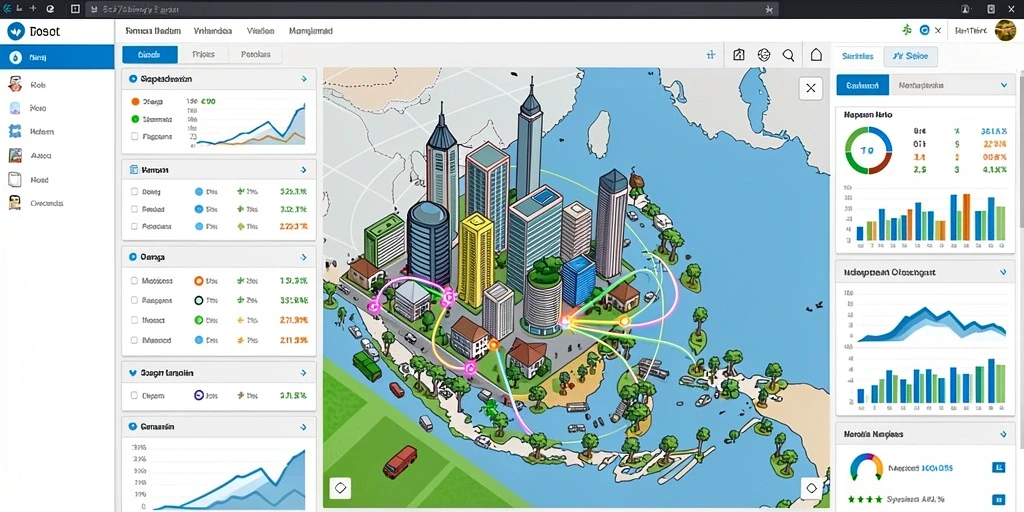Click the bookmark star in the address bar
The height and width of the screenshot is (512, 1024).
pyautogui.click(x=769, y=9)
